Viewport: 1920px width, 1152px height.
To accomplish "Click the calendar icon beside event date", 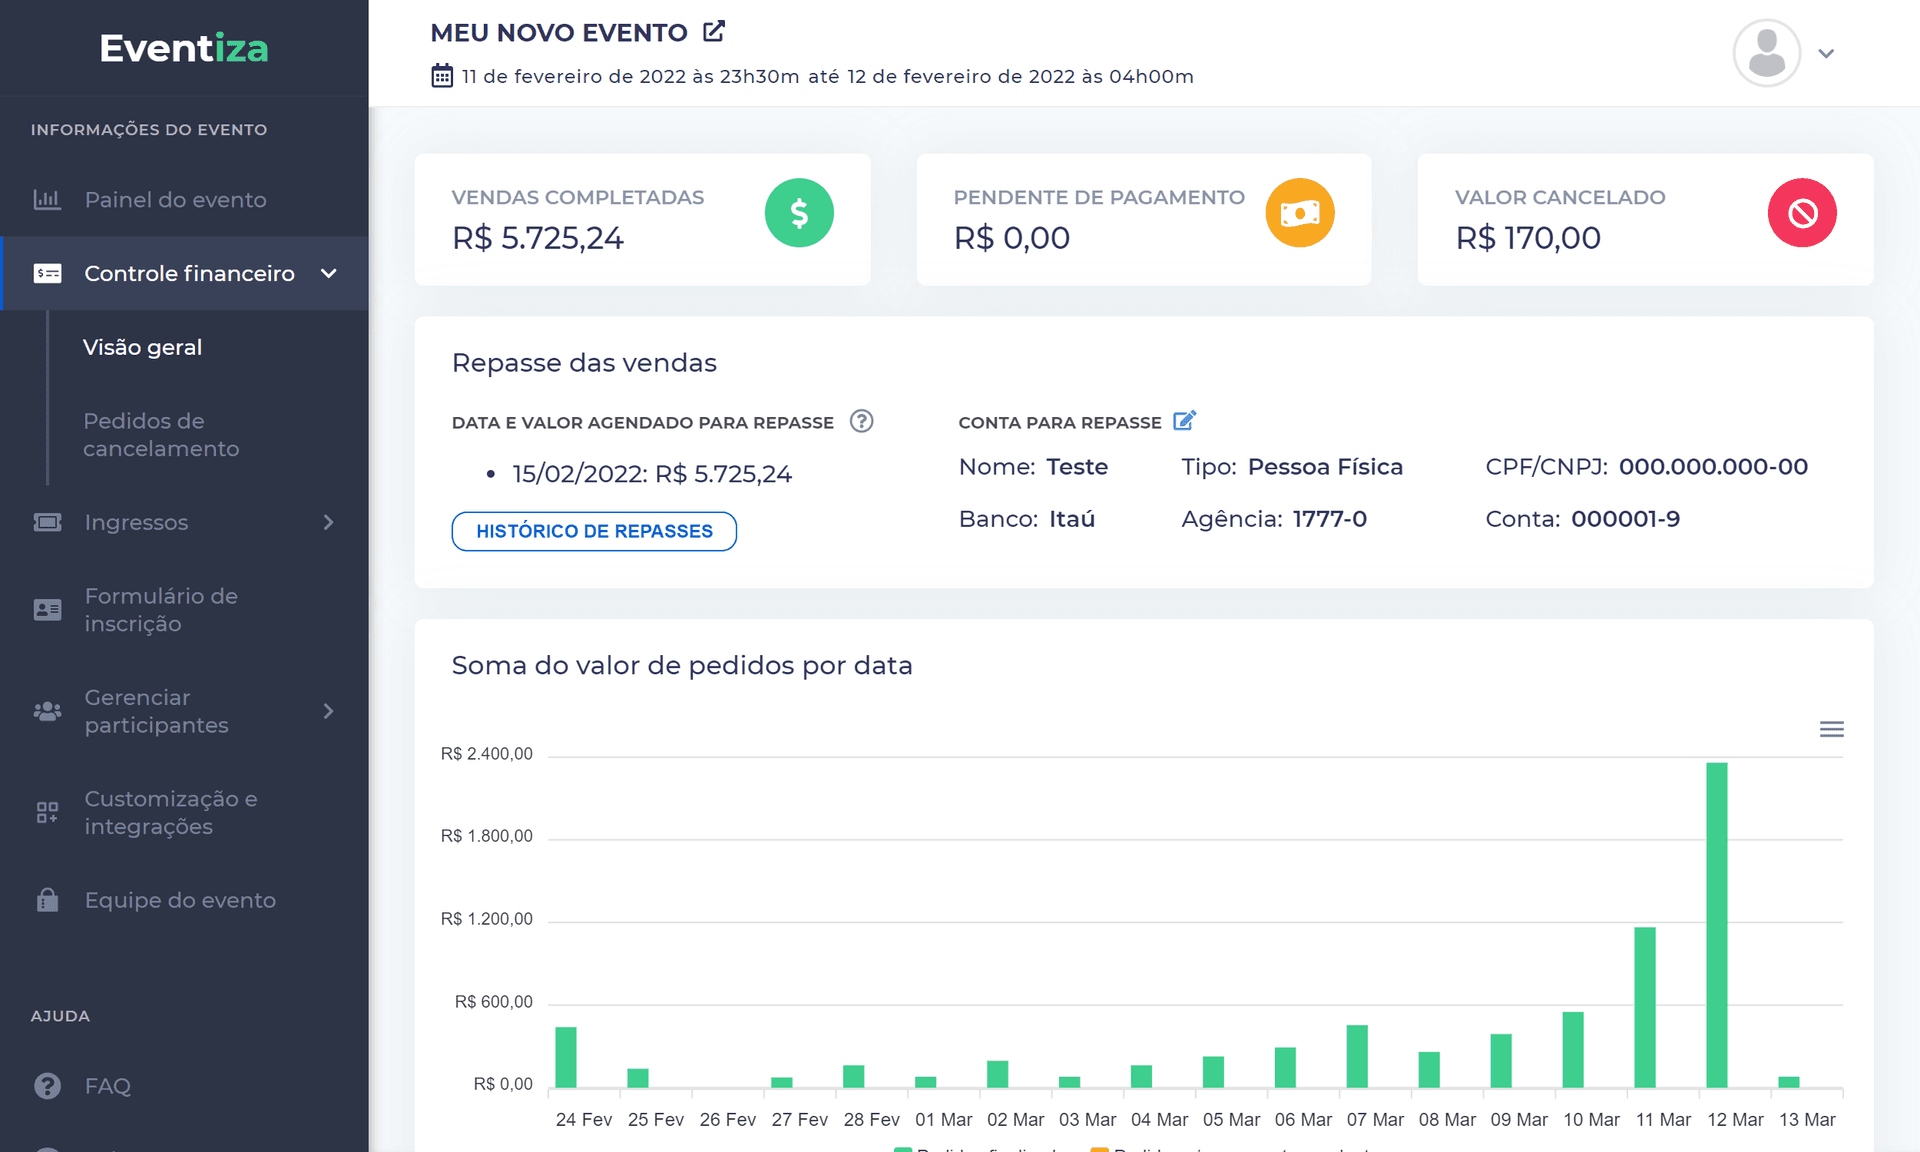I will 442,76.
